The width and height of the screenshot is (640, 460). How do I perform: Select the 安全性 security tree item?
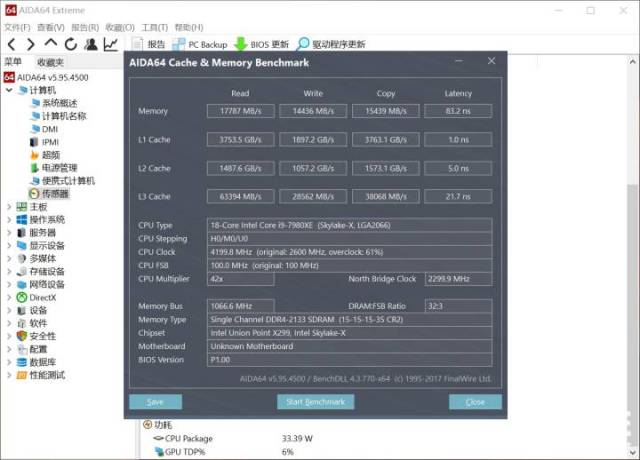[x=36, y=336]
